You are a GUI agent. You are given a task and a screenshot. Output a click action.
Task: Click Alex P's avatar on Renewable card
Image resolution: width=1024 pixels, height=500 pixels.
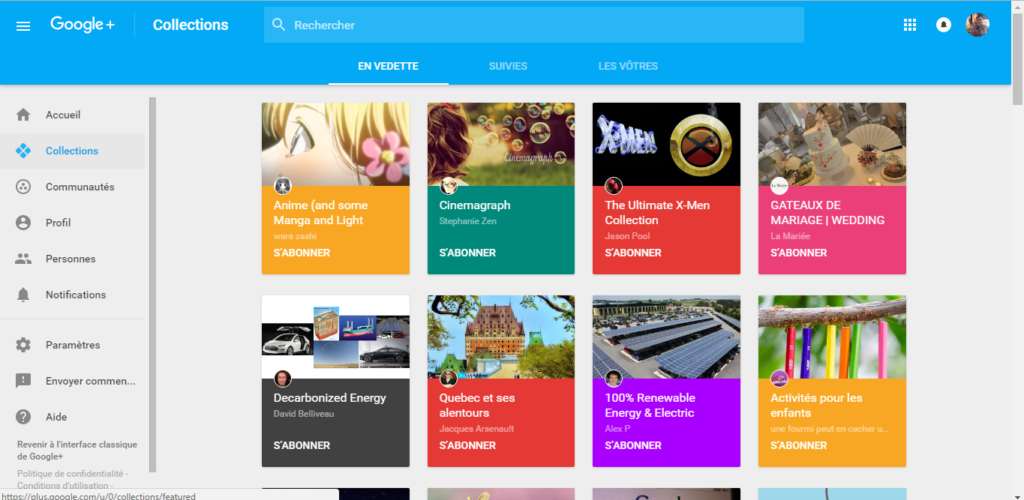613,379
